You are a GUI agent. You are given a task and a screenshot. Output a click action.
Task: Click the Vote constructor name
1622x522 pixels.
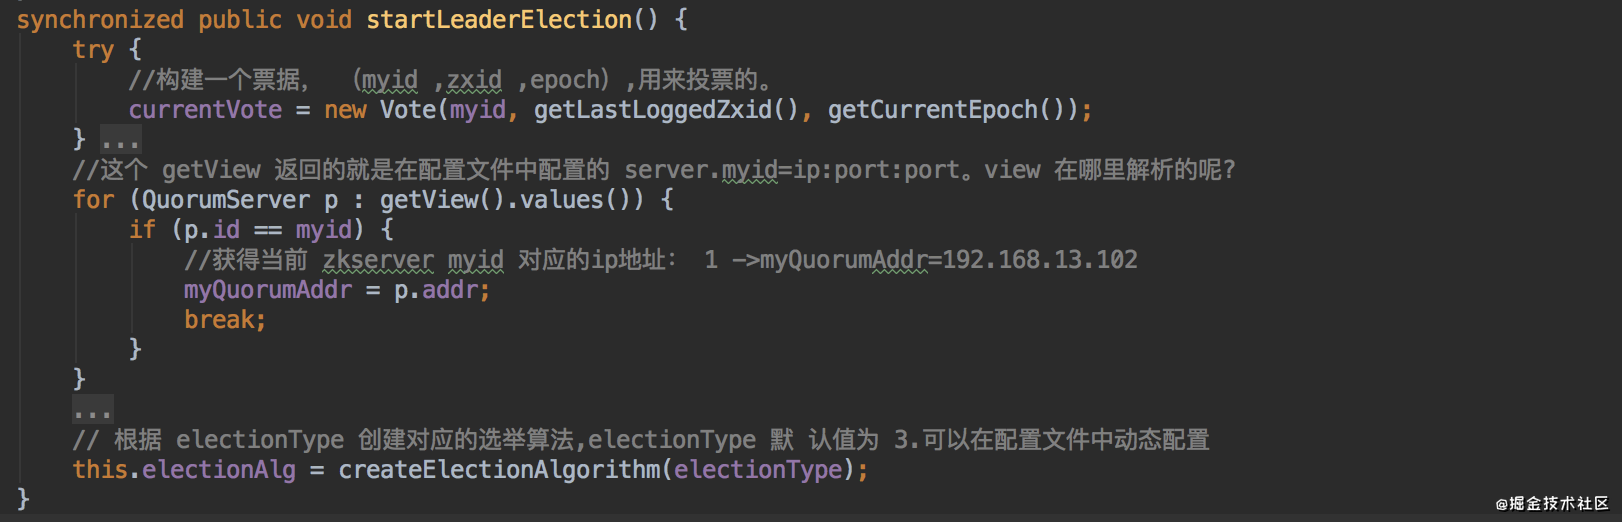(x=407, y=110)
